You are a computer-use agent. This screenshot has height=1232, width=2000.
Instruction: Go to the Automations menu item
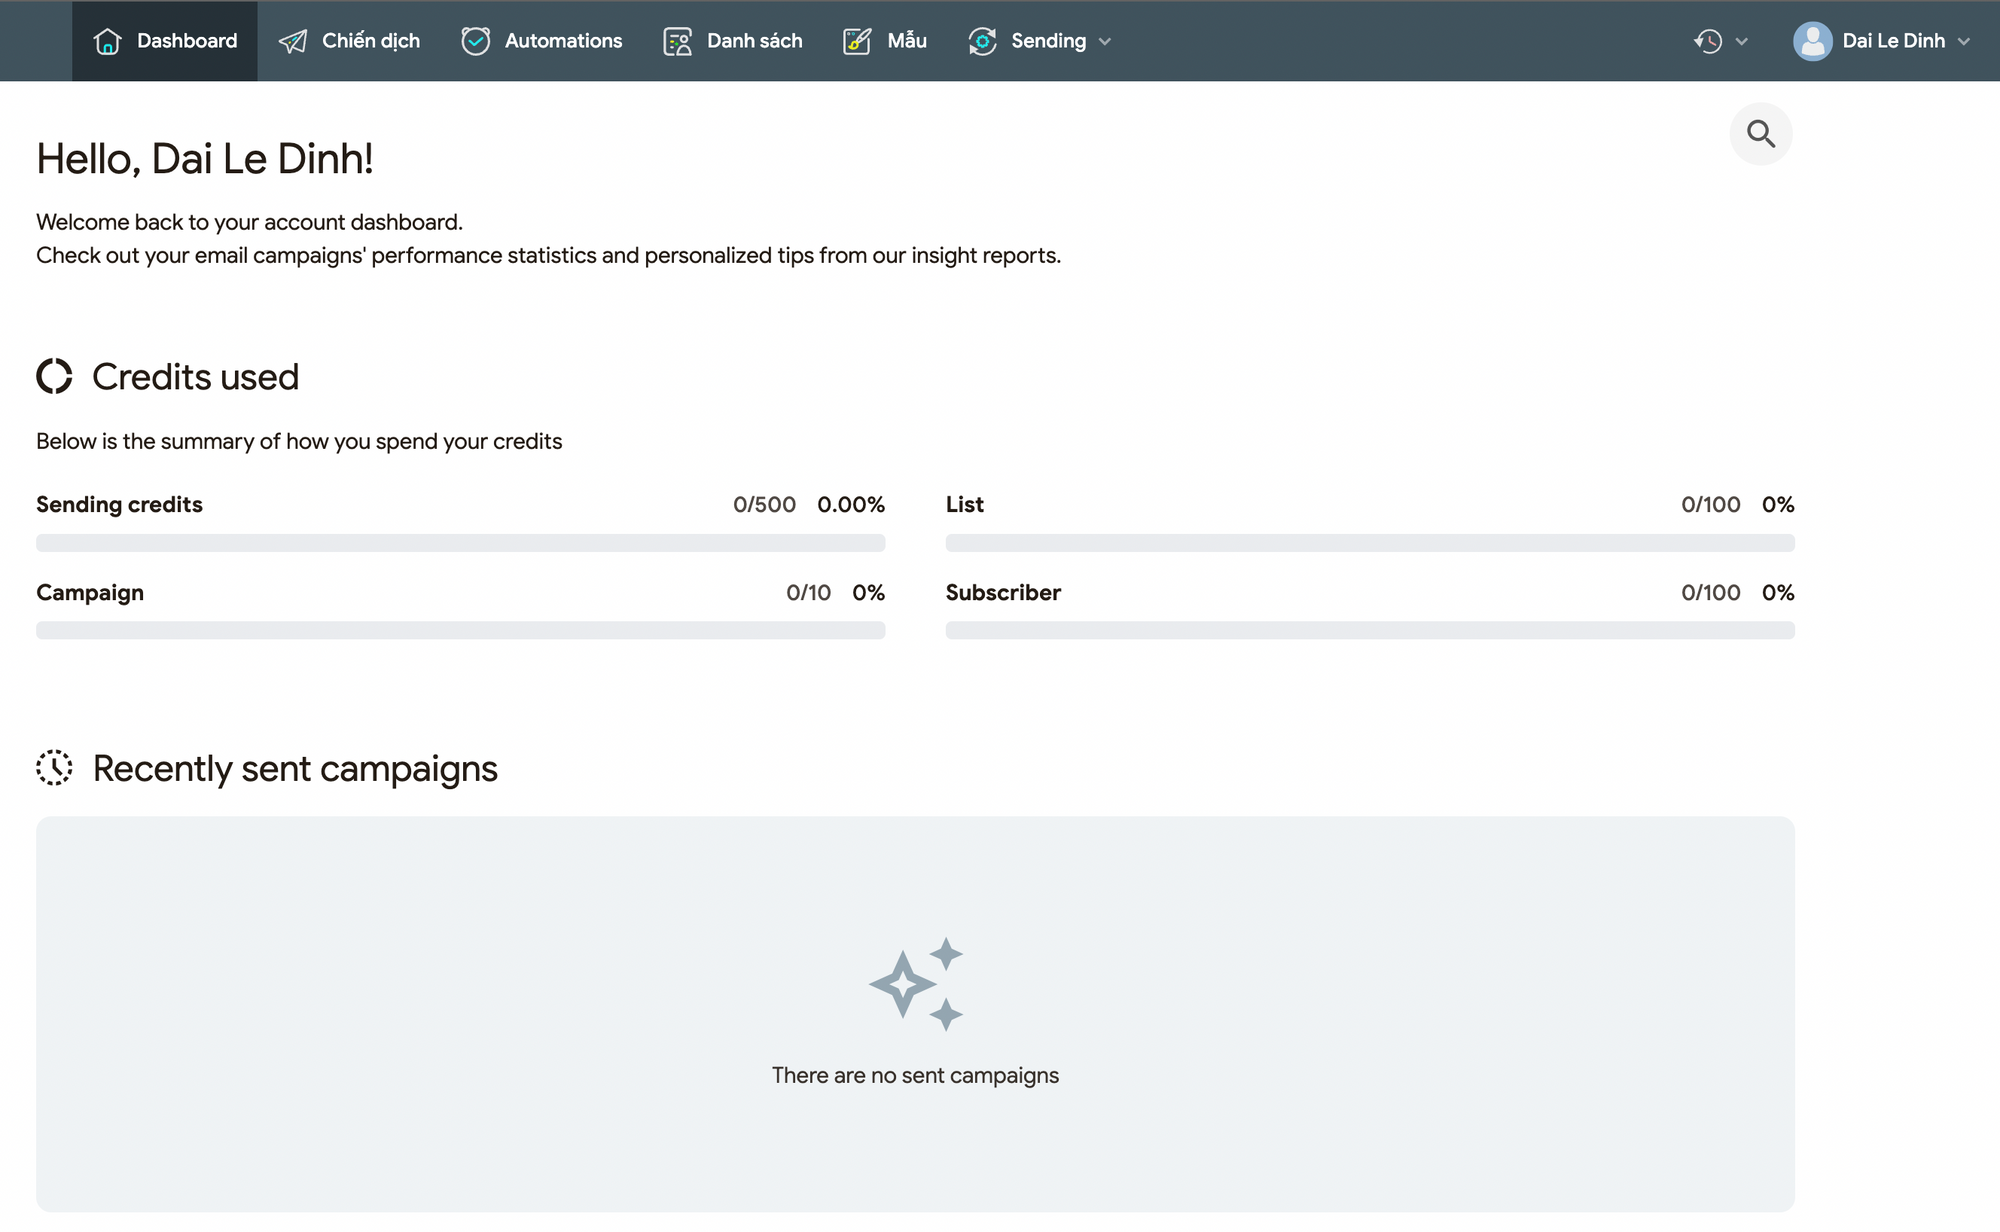563,41
